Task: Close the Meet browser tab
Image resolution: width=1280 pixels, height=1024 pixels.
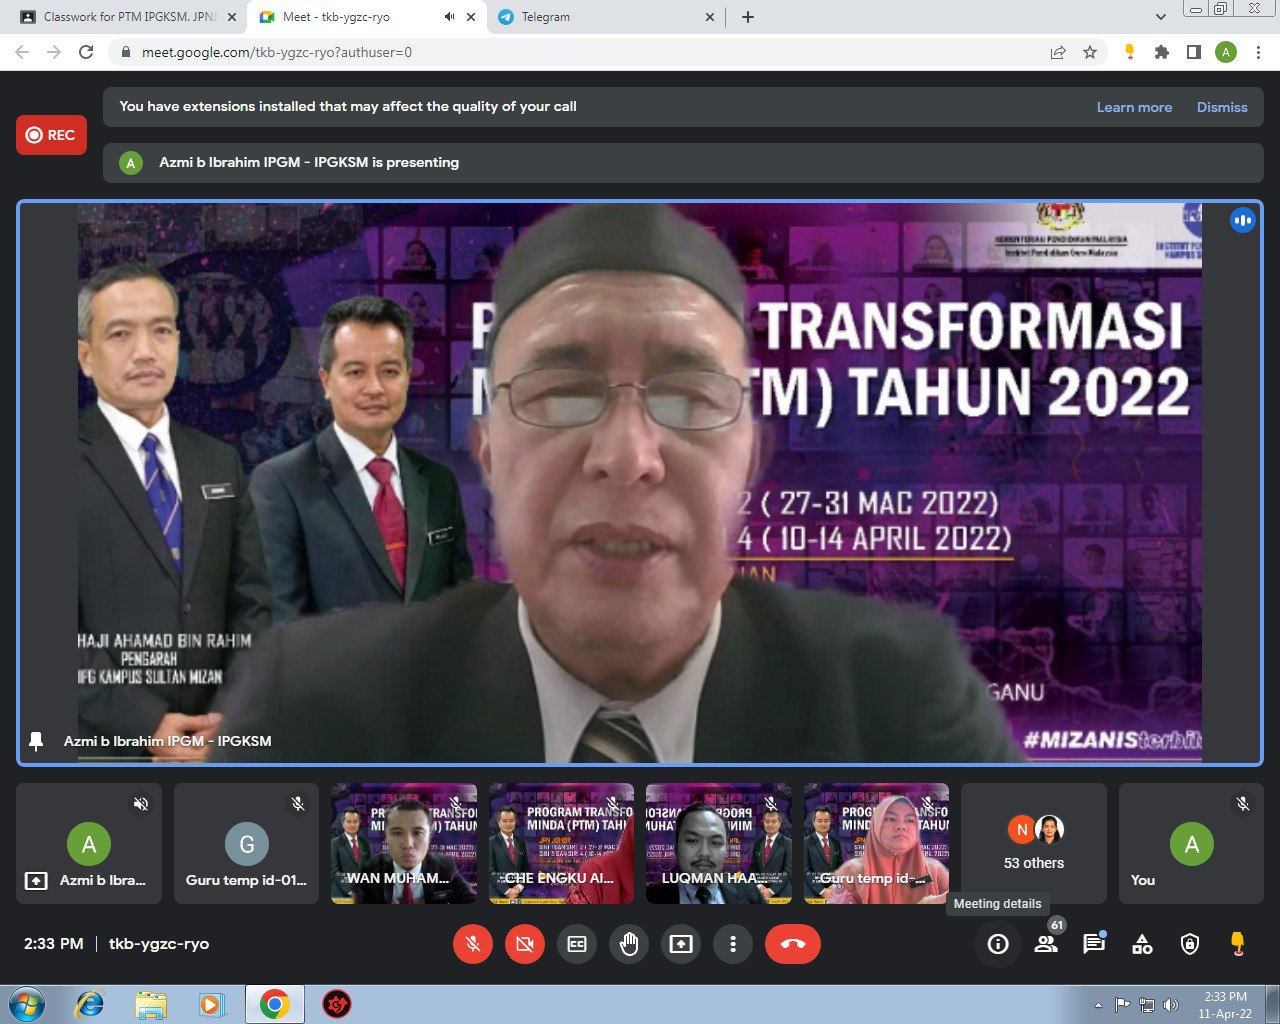Action: coord(471,17)
